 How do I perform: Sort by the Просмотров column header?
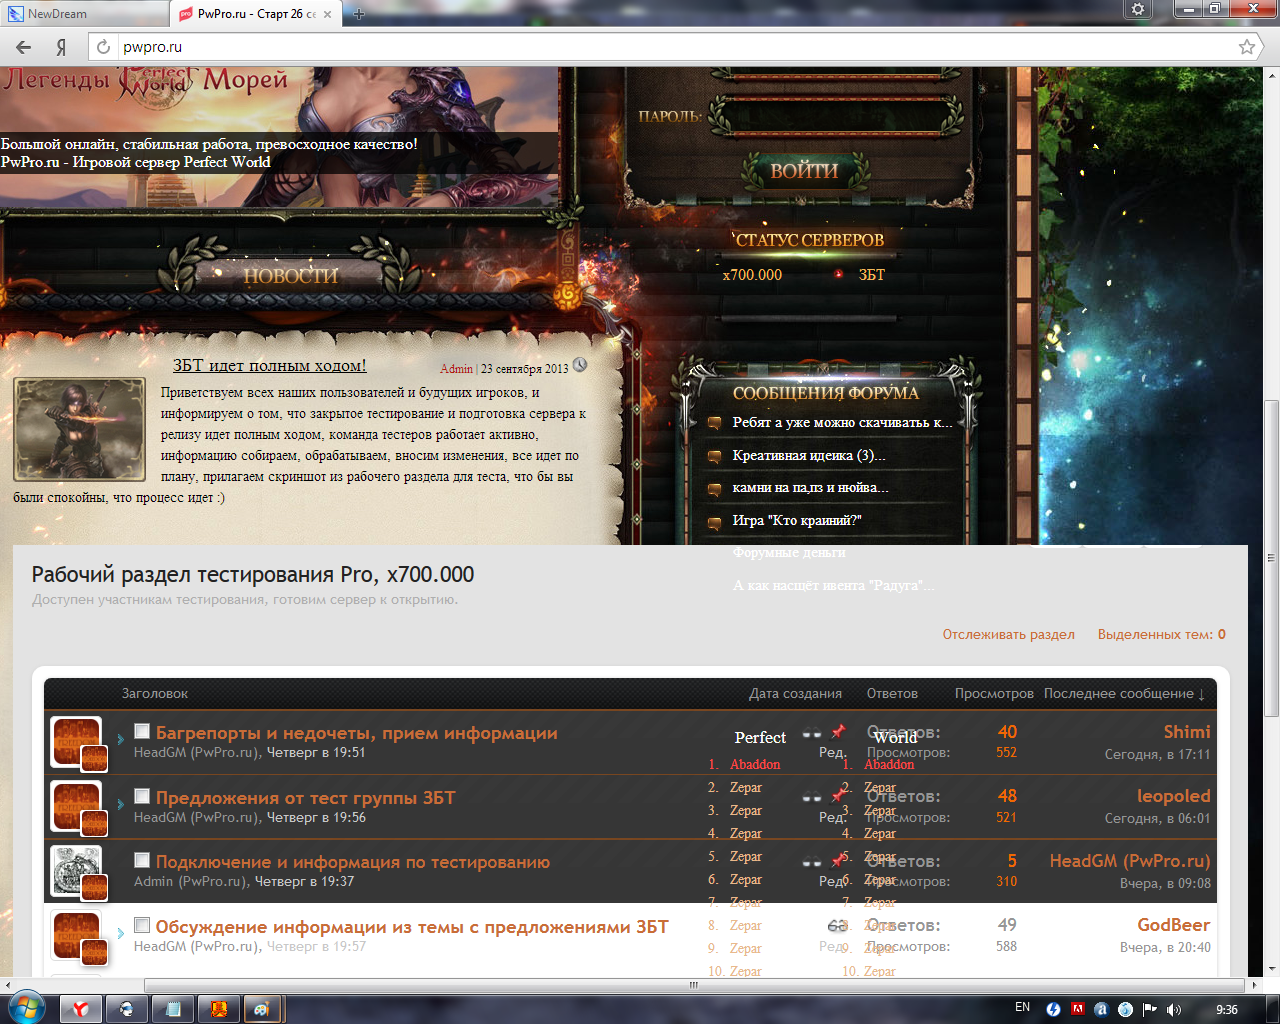tap(994, 694)
